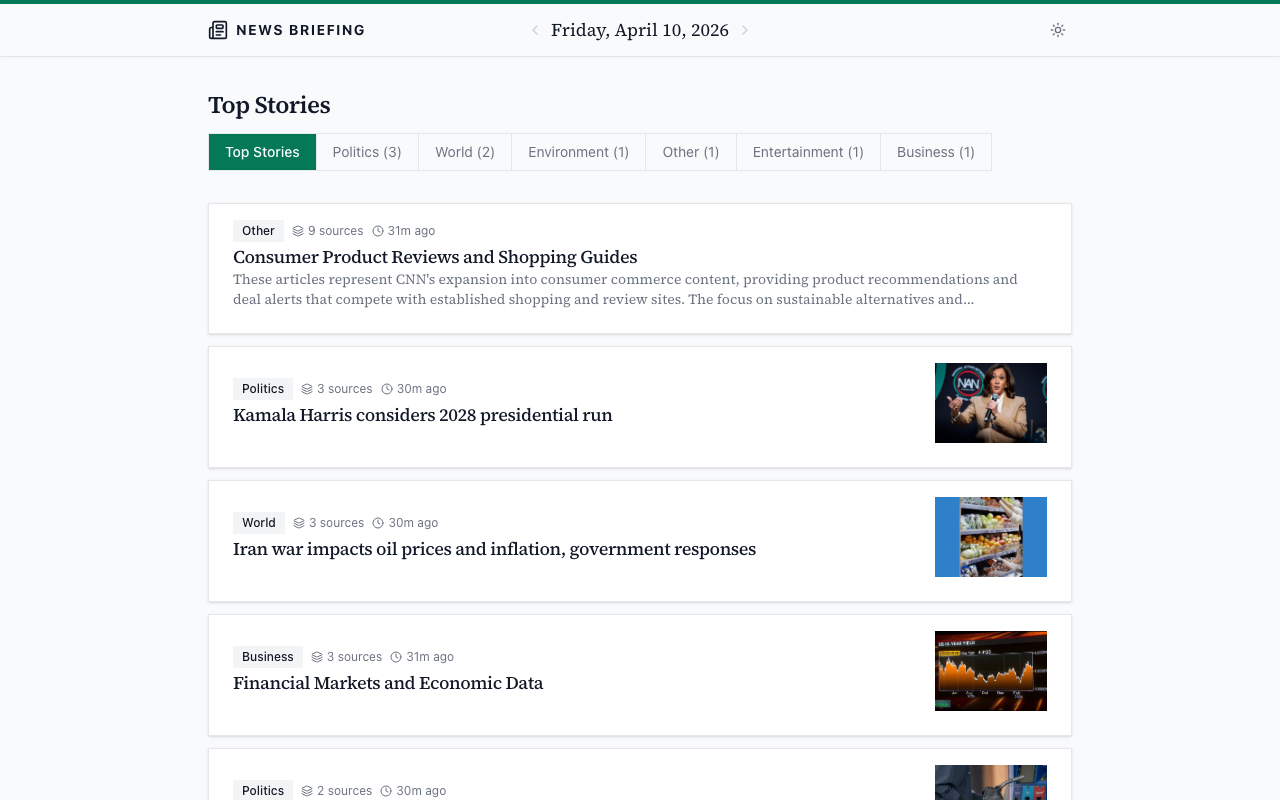Click the sources stack icon on Kamala Harris card
Screen dimensions: 1280x800
[x=307, y=389]
